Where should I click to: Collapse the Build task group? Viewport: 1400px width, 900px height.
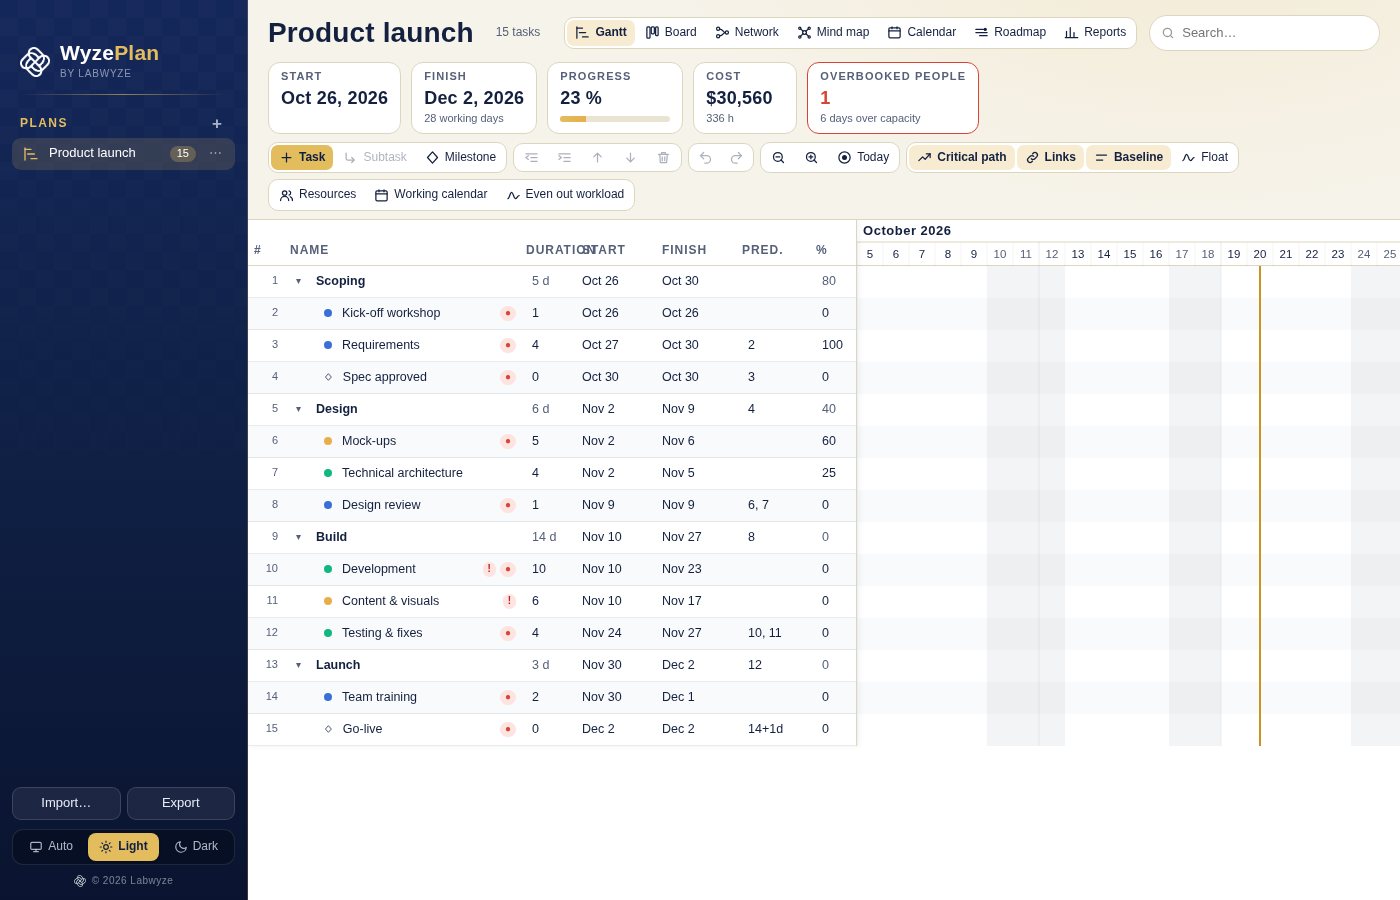(x=298, y=537)
